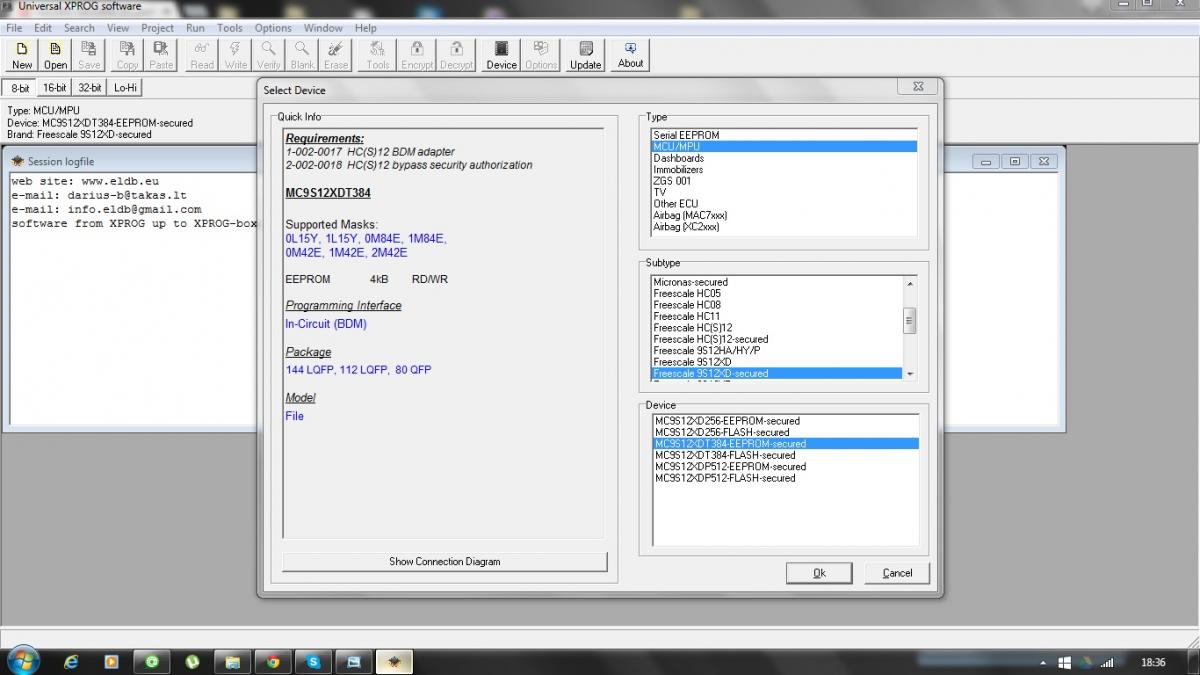
Task: Click the Paste toolbar icon
Action: 161,55
